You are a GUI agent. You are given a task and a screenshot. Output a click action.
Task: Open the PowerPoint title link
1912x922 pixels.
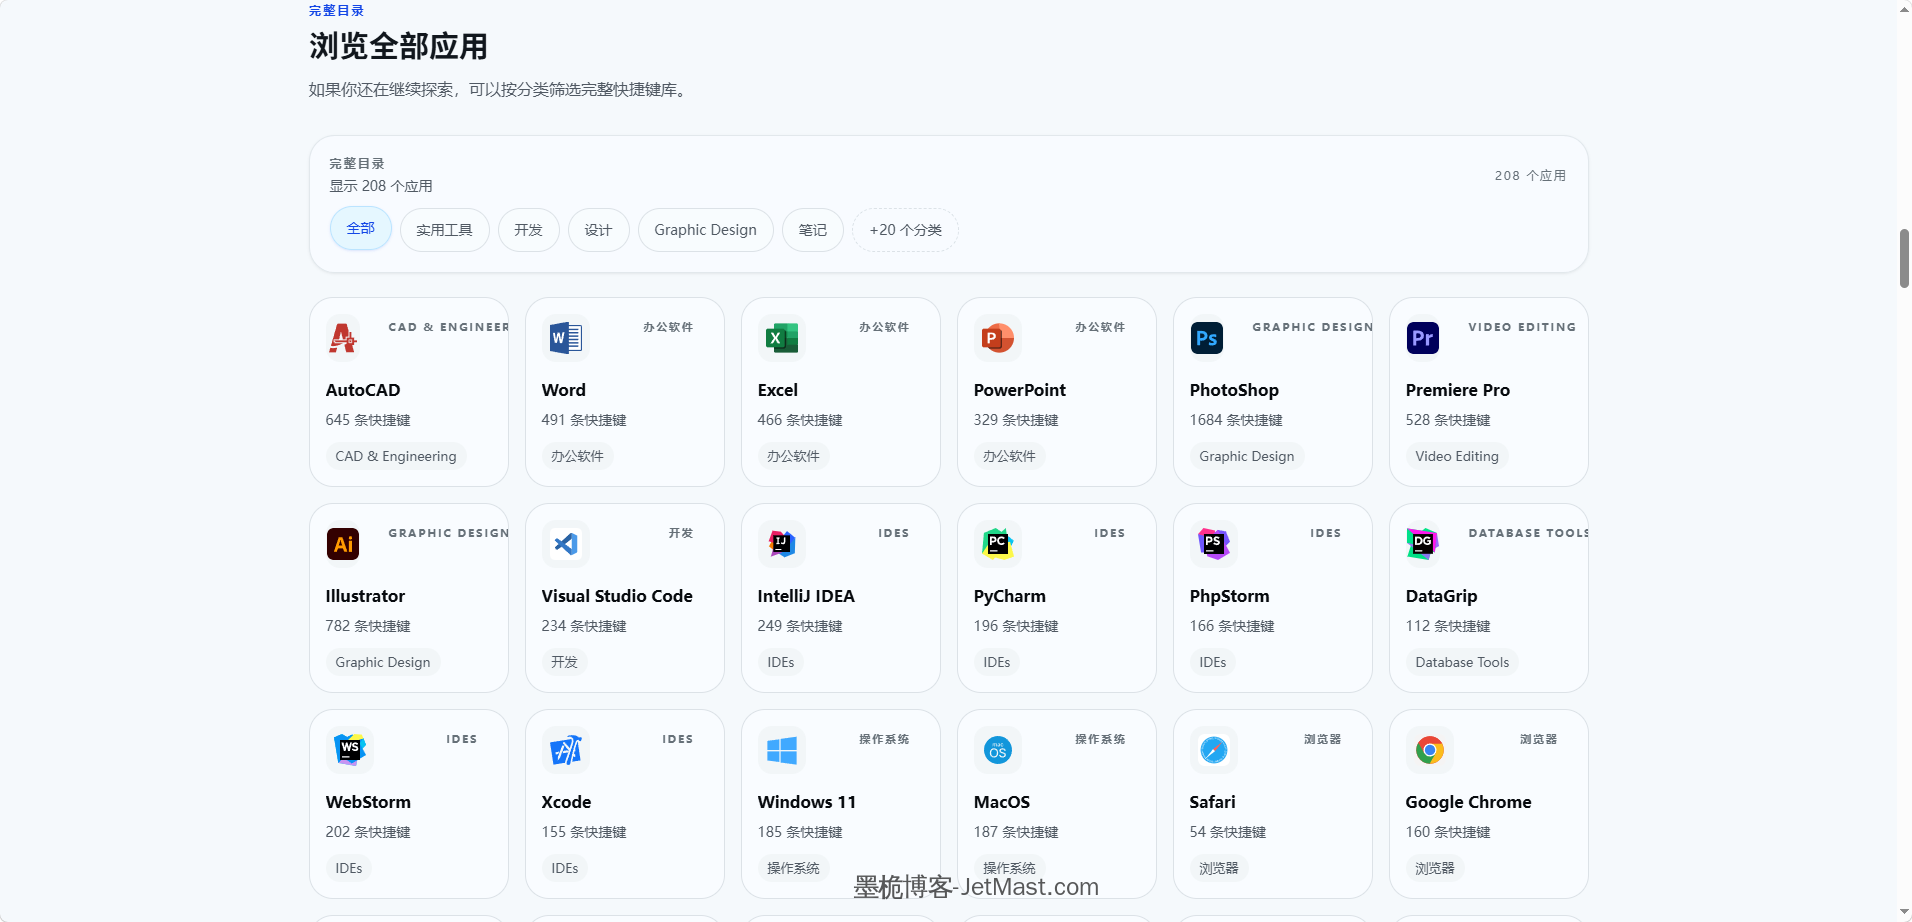pyautogui.click(x=1020, y=390)
